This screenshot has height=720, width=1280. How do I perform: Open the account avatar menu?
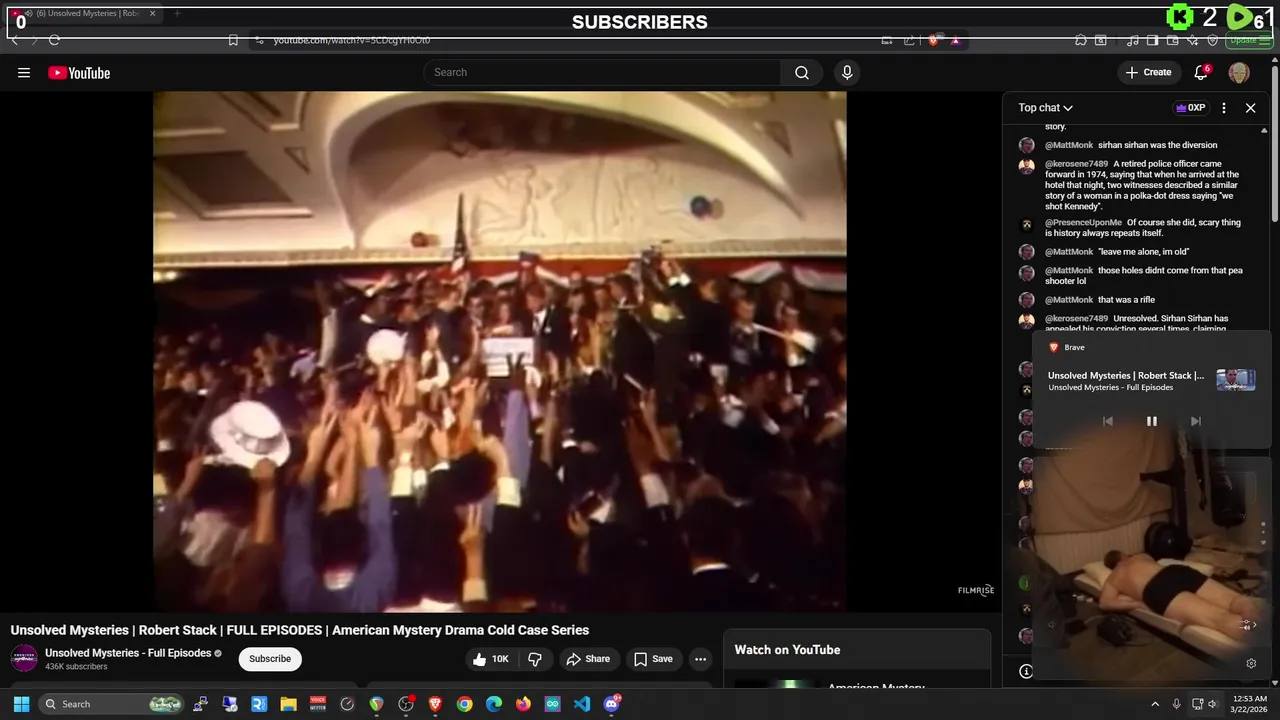coord(1239,72)
